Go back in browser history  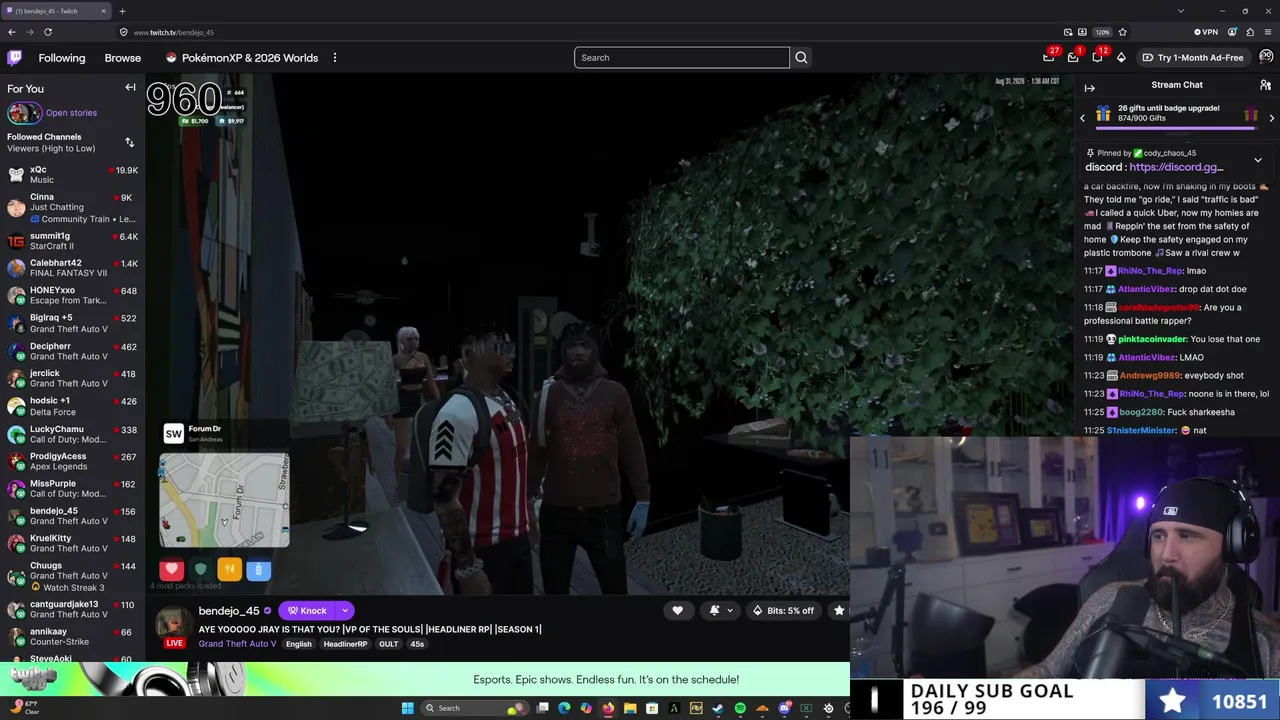pyautogui.click(x=12, y=32)
